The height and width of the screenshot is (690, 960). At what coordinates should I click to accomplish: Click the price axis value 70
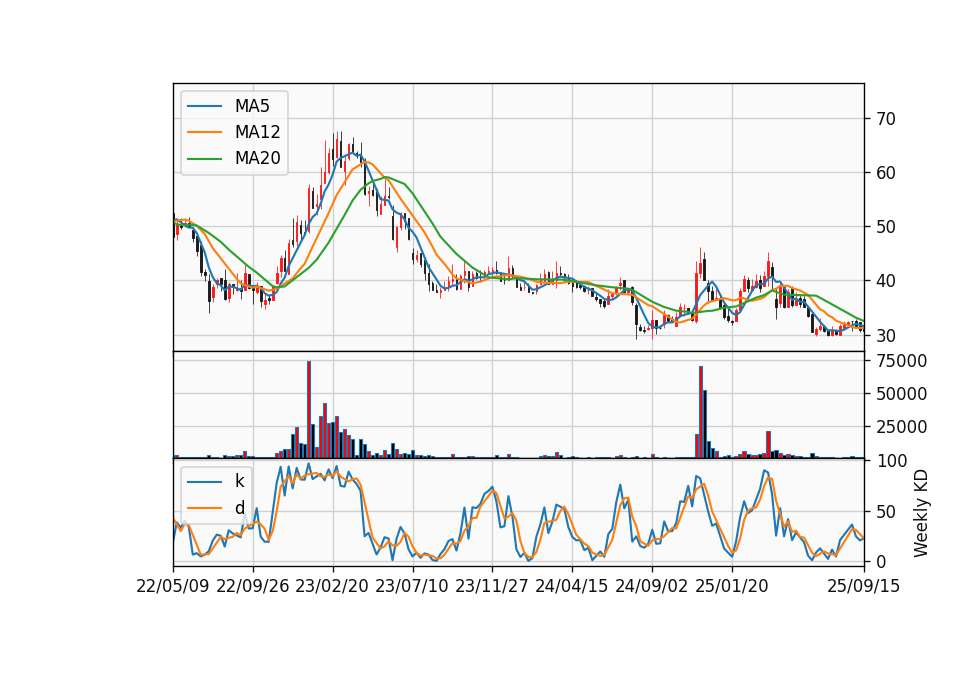[x=886, y=119]
